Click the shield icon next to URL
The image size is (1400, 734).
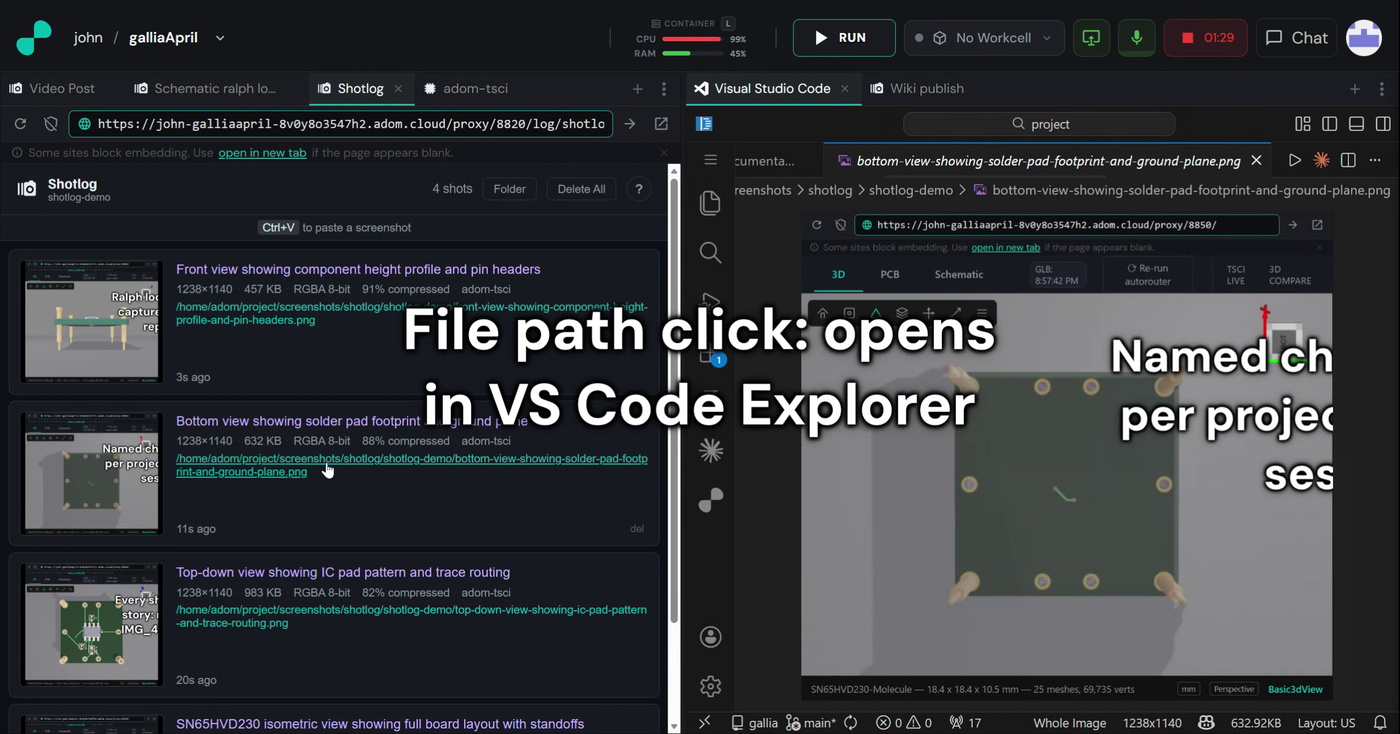coord(51,124)
